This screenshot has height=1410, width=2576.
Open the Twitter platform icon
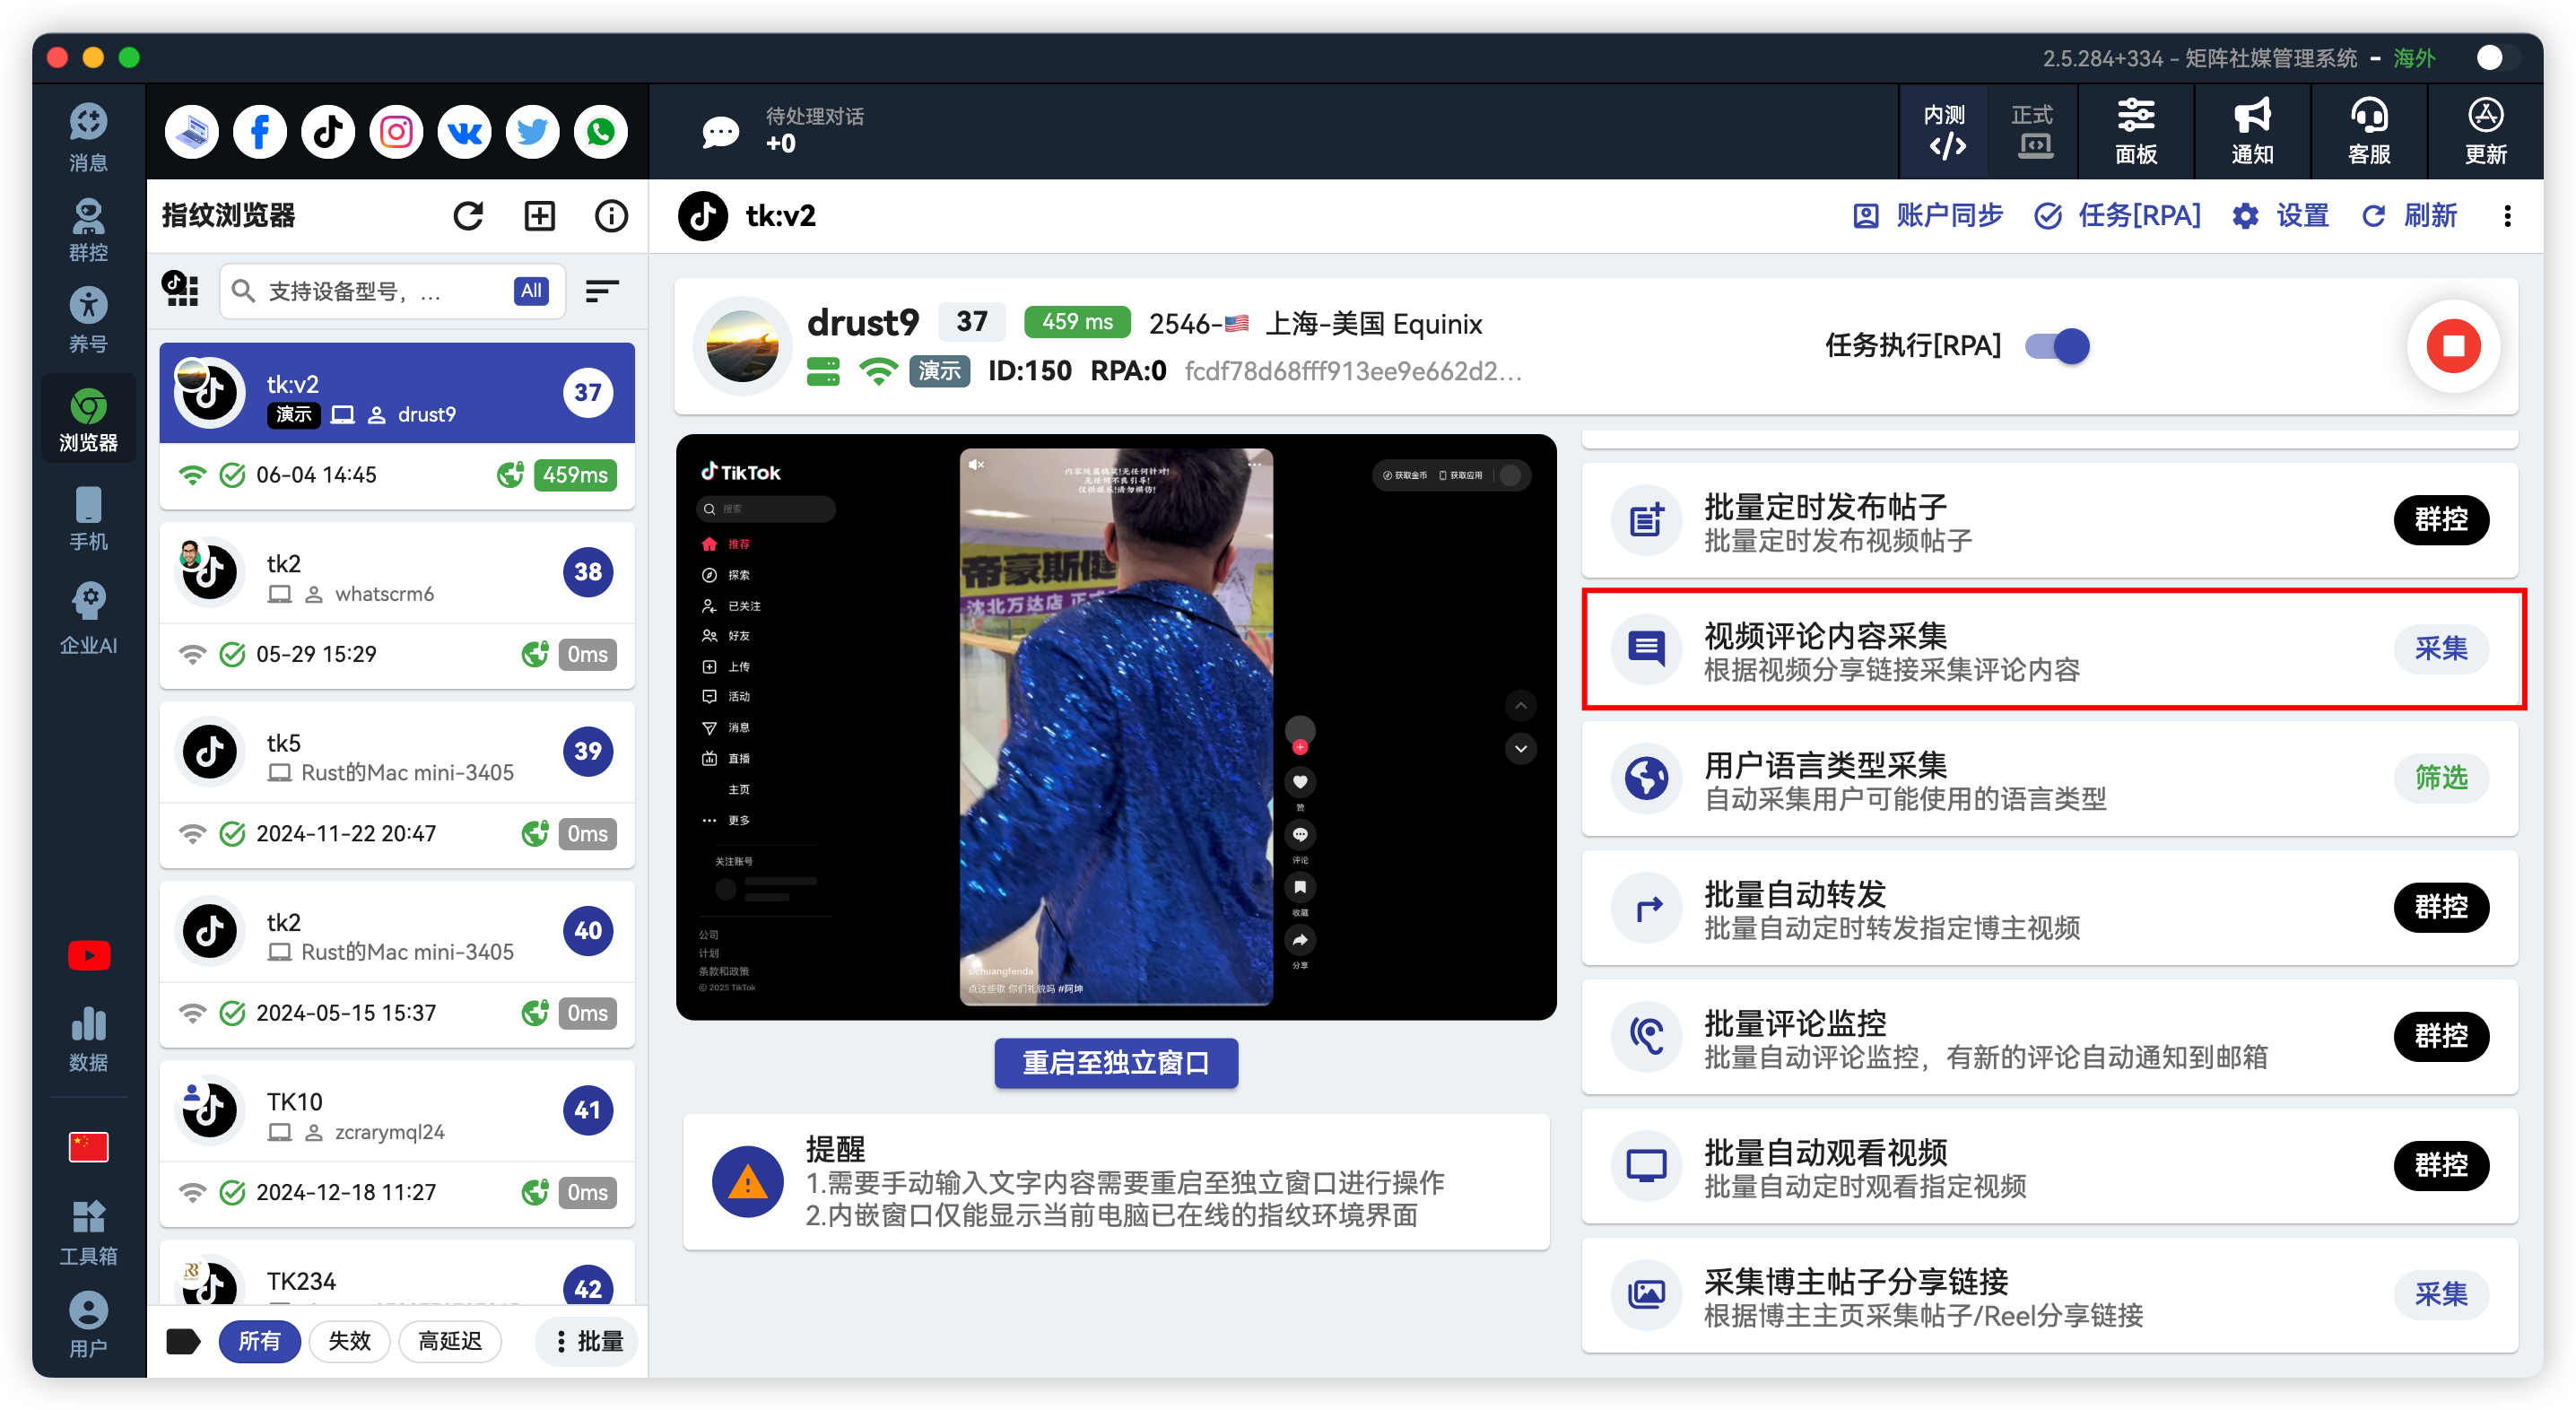pos(532,132)
